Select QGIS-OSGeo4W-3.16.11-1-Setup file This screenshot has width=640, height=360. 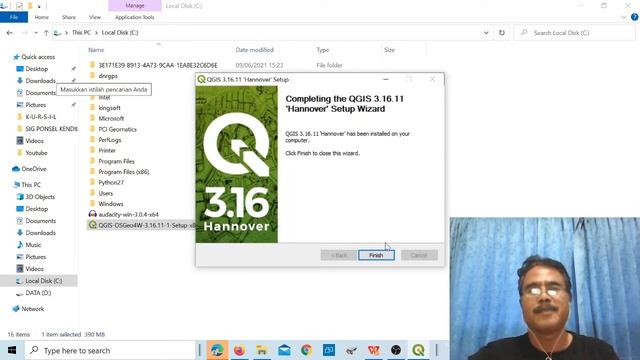[x=141, y=225]
